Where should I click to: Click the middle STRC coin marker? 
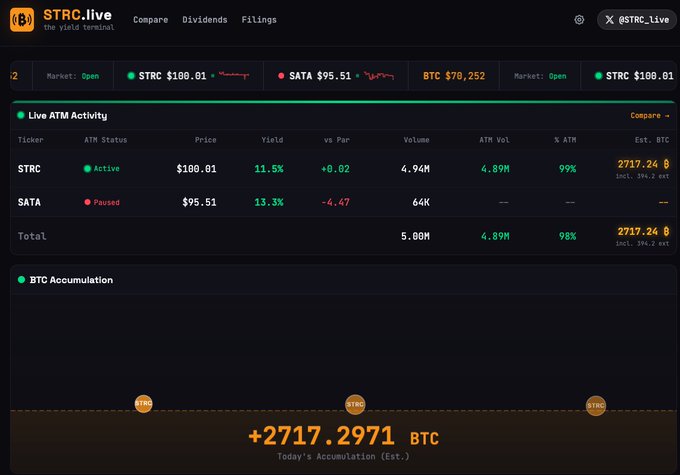click(355, 404)
